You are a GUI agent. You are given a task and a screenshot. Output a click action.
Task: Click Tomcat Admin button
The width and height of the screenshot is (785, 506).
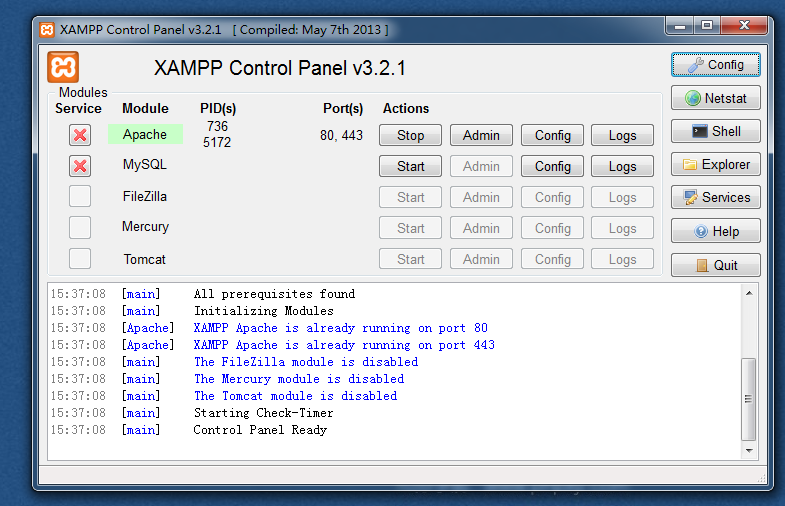click(x=481, y=259)
